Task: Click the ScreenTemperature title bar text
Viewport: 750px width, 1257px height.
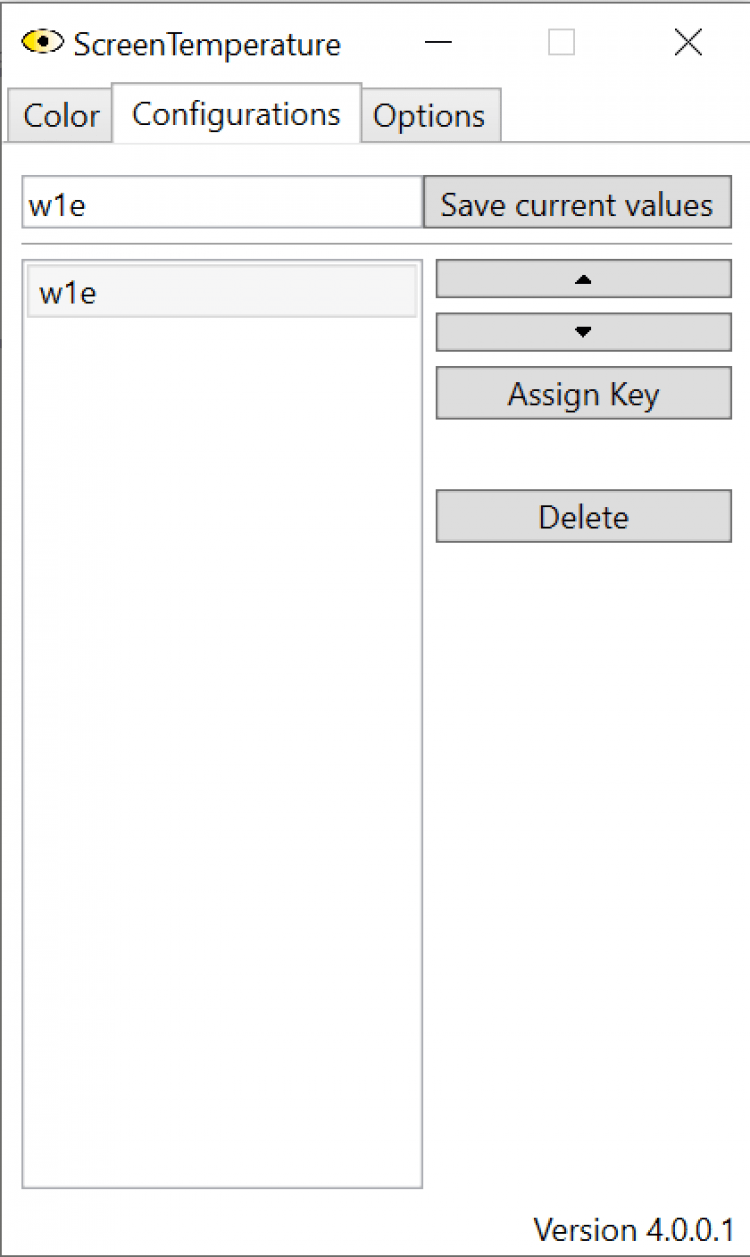Action: 207,45
